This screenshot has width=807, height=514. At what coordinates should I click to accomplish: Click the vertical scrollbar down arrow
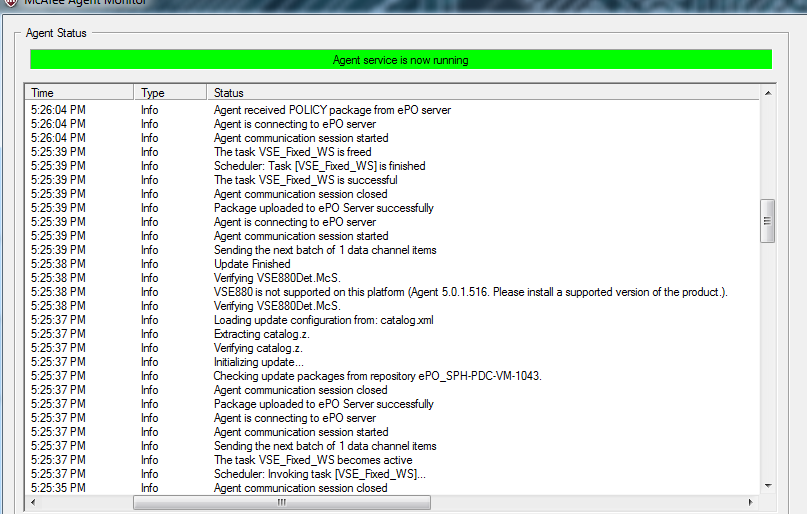point(768,486)
